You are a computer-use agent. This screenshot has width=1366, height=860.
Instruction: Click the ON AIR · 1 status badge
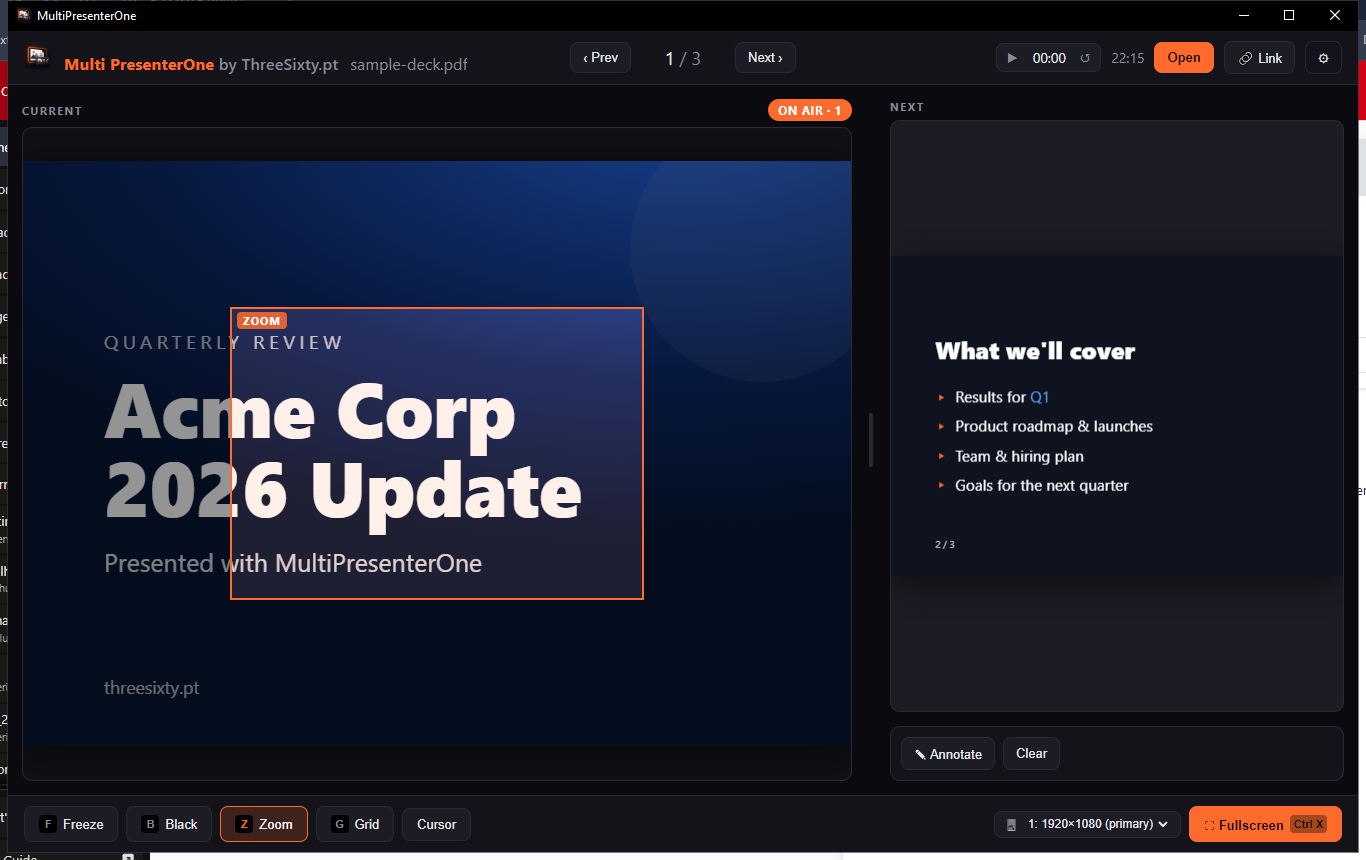click(810, 110)
